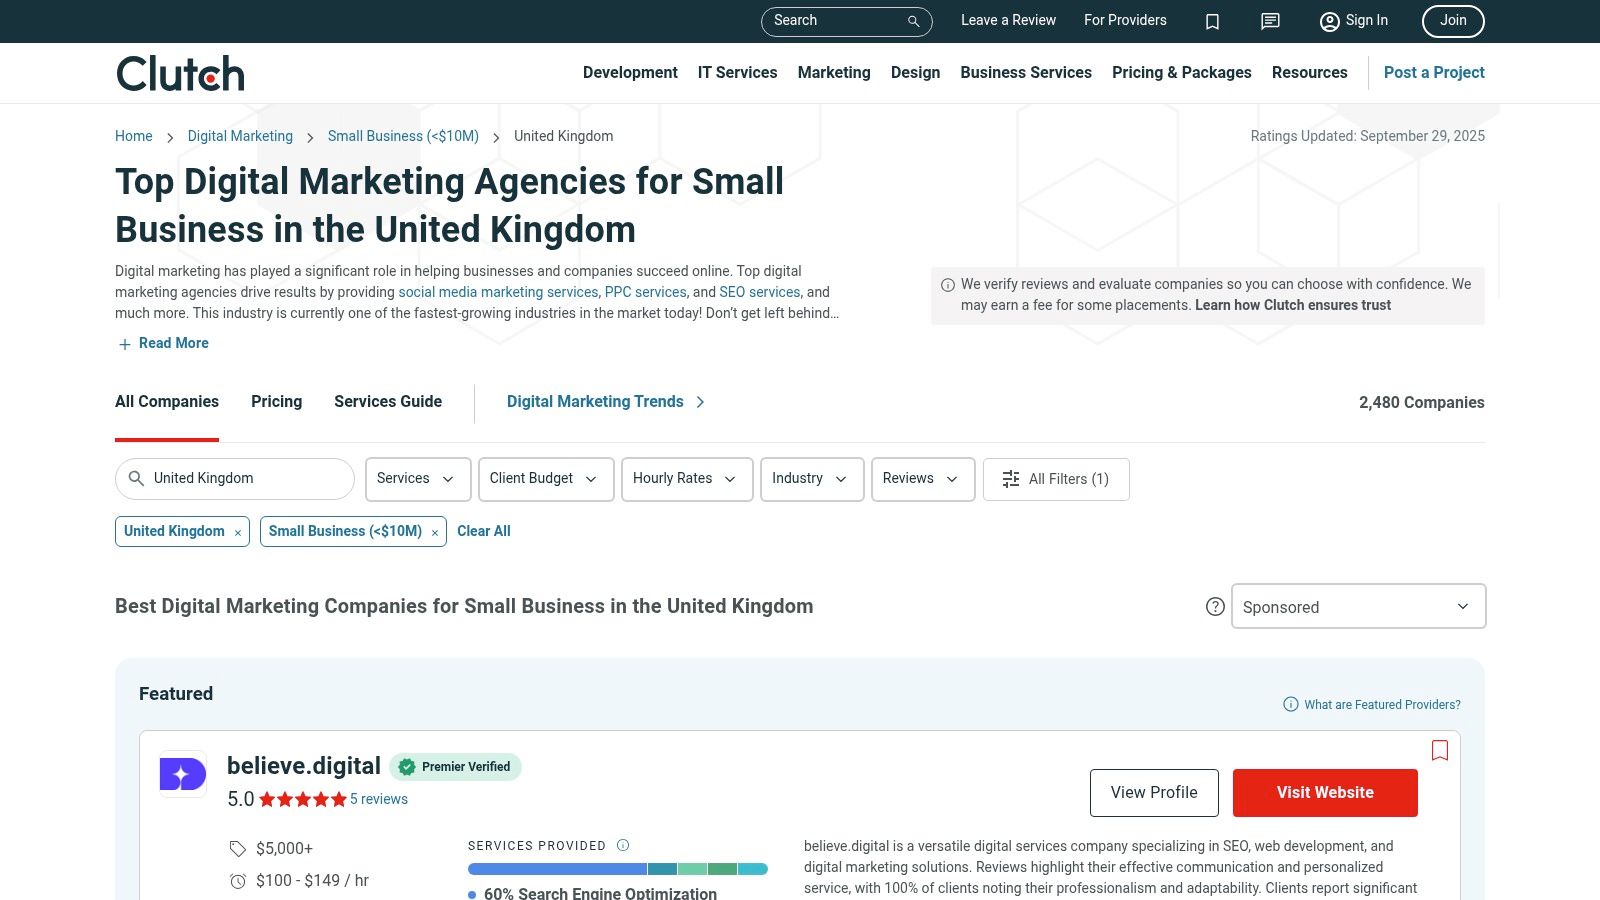Click the services breakdown color bar
Screen dimensions: 1600x900
617,869
